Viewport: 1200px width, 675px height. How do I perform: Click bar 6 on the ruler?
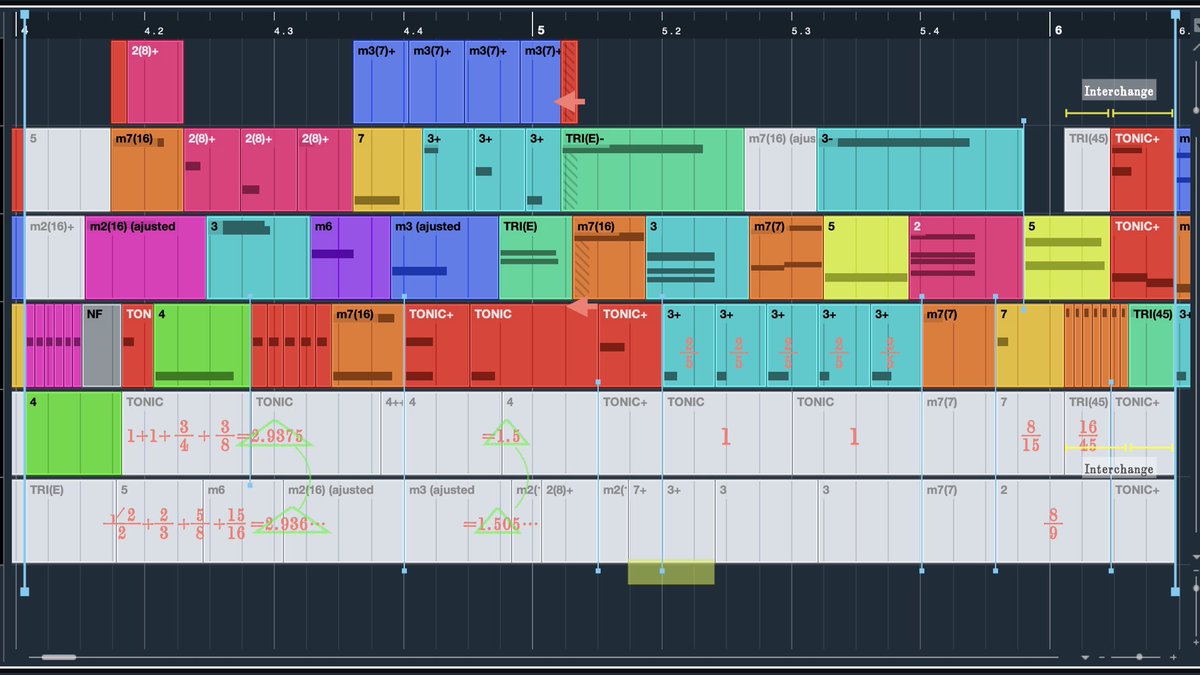pyautogui.click(x=1058, y=31)
